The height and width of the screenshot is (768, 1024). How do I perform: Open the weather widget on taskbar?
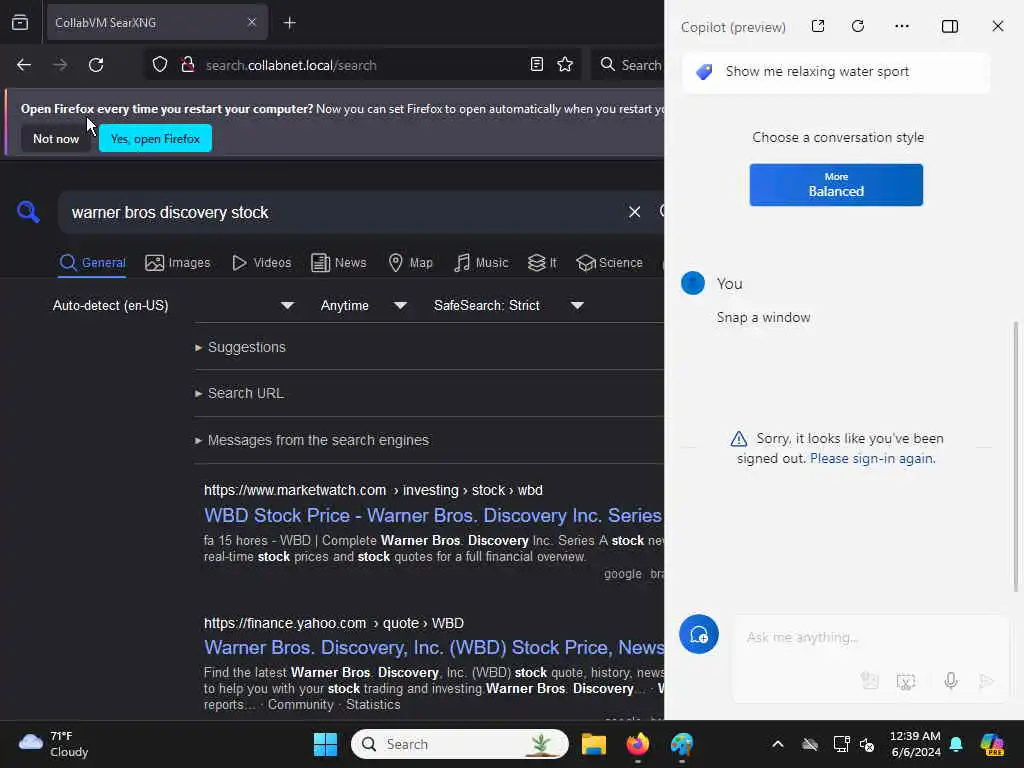(x=54, y=744)
